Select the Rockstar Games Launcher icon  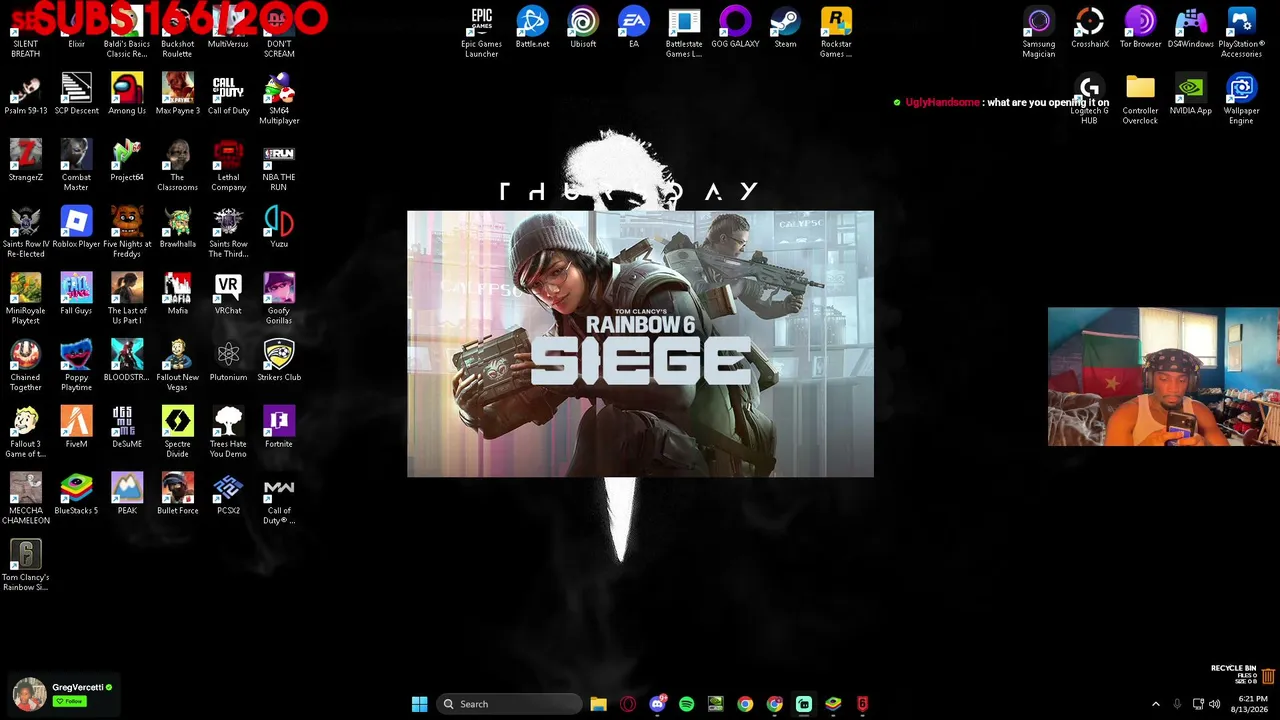[836, 32]
